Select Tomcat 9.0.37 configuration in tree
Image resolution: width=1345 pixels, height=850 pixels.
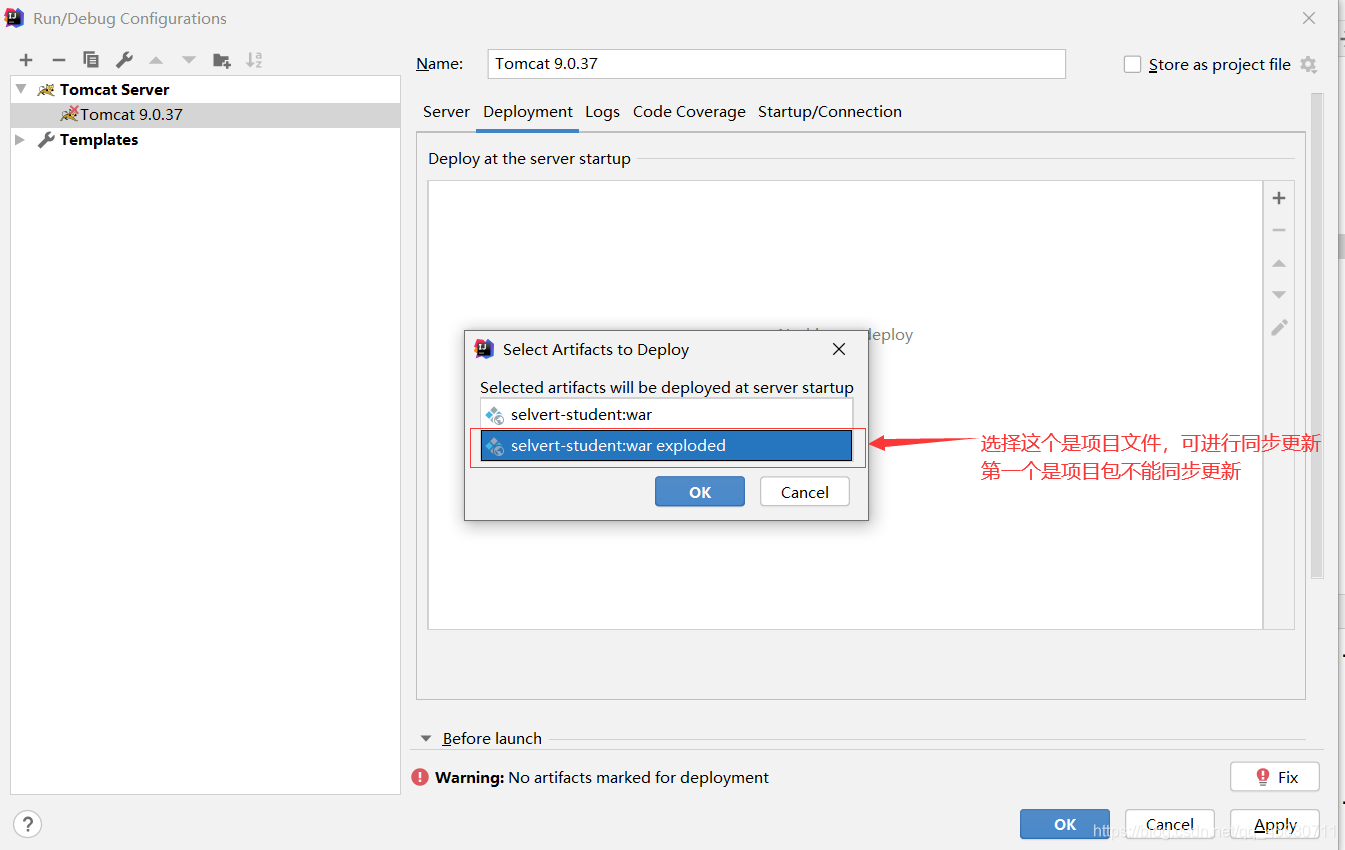tap(205, 114)
